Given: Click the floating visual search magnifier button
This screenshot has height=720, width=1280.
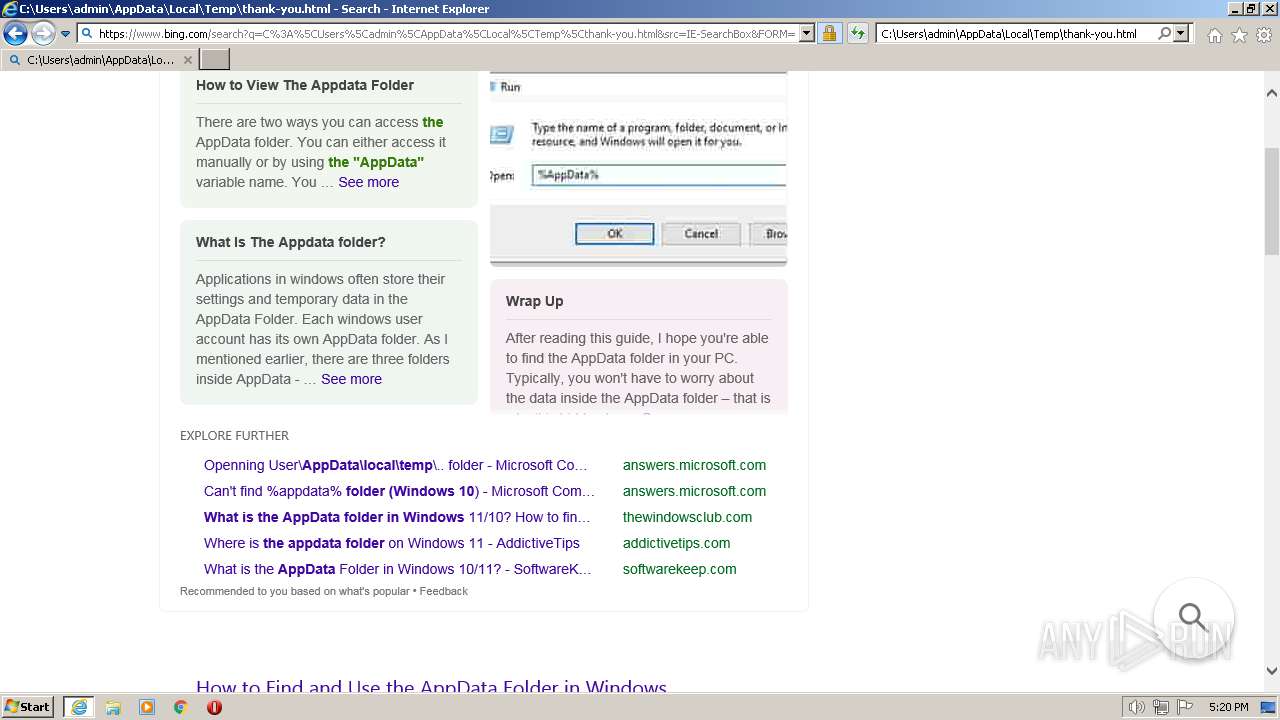Looking at the screenshot, I should pos(1193,618).
